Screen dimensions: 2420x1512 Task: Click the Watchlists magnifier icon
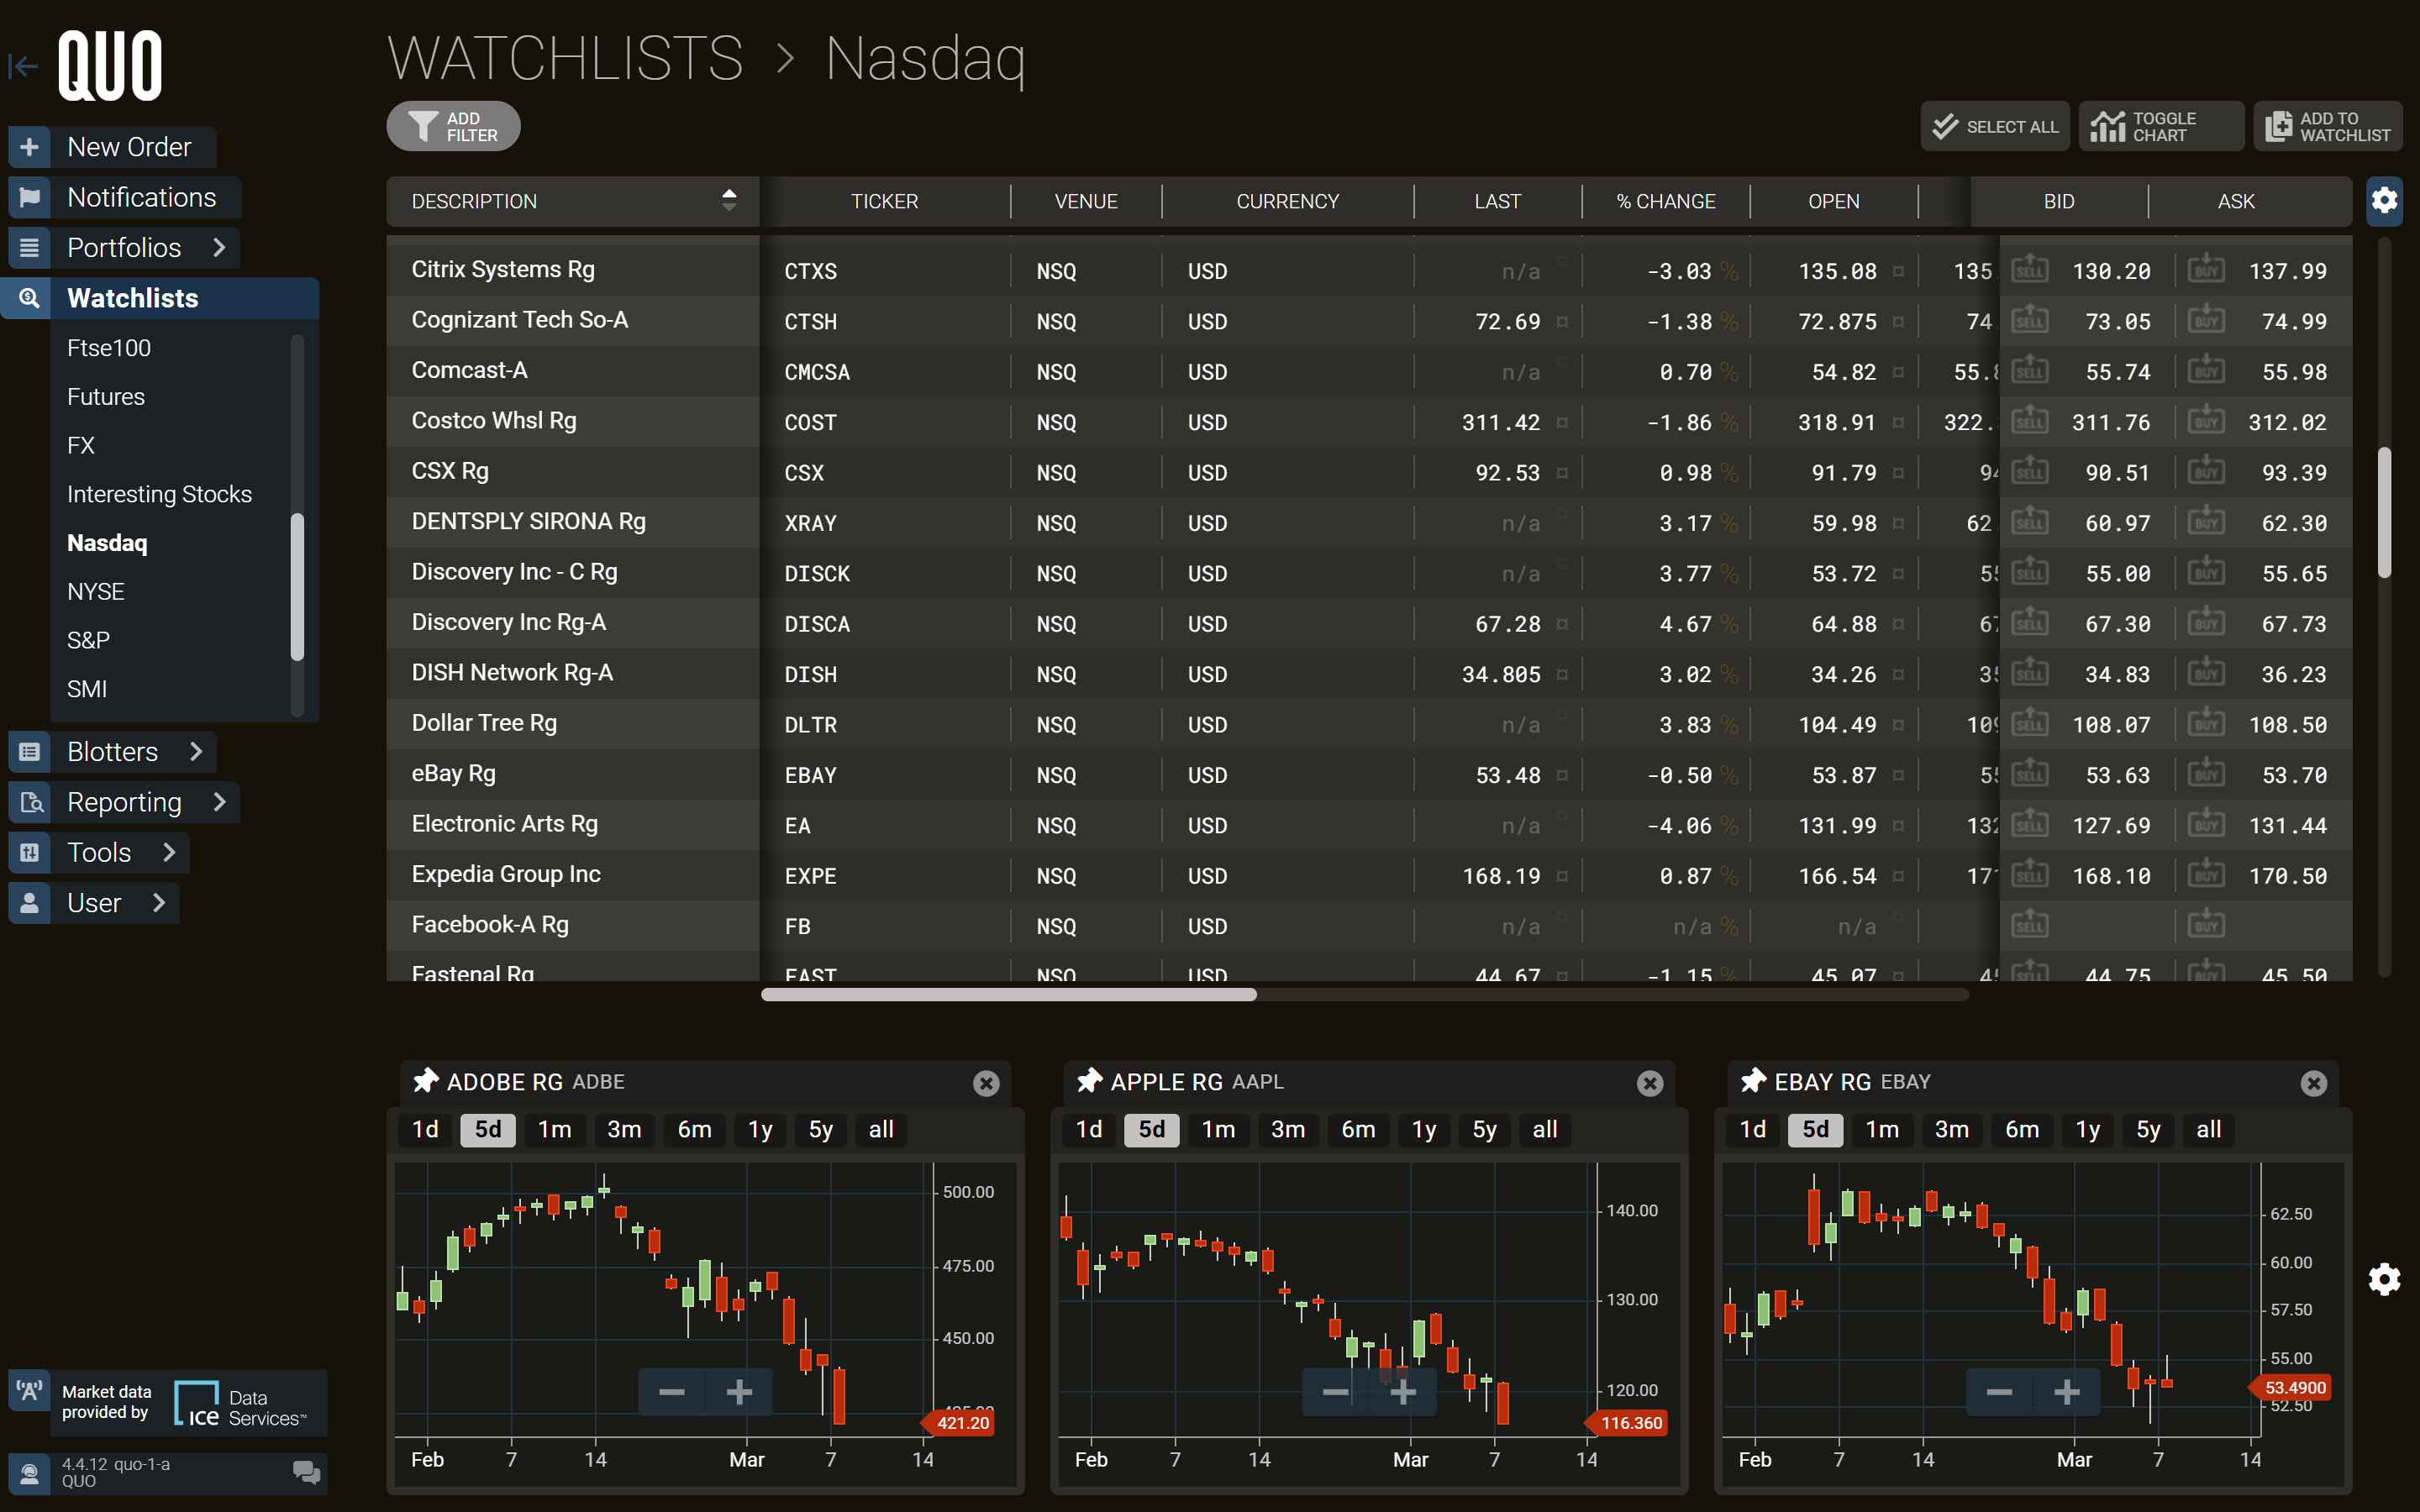[x=29, y=297]
